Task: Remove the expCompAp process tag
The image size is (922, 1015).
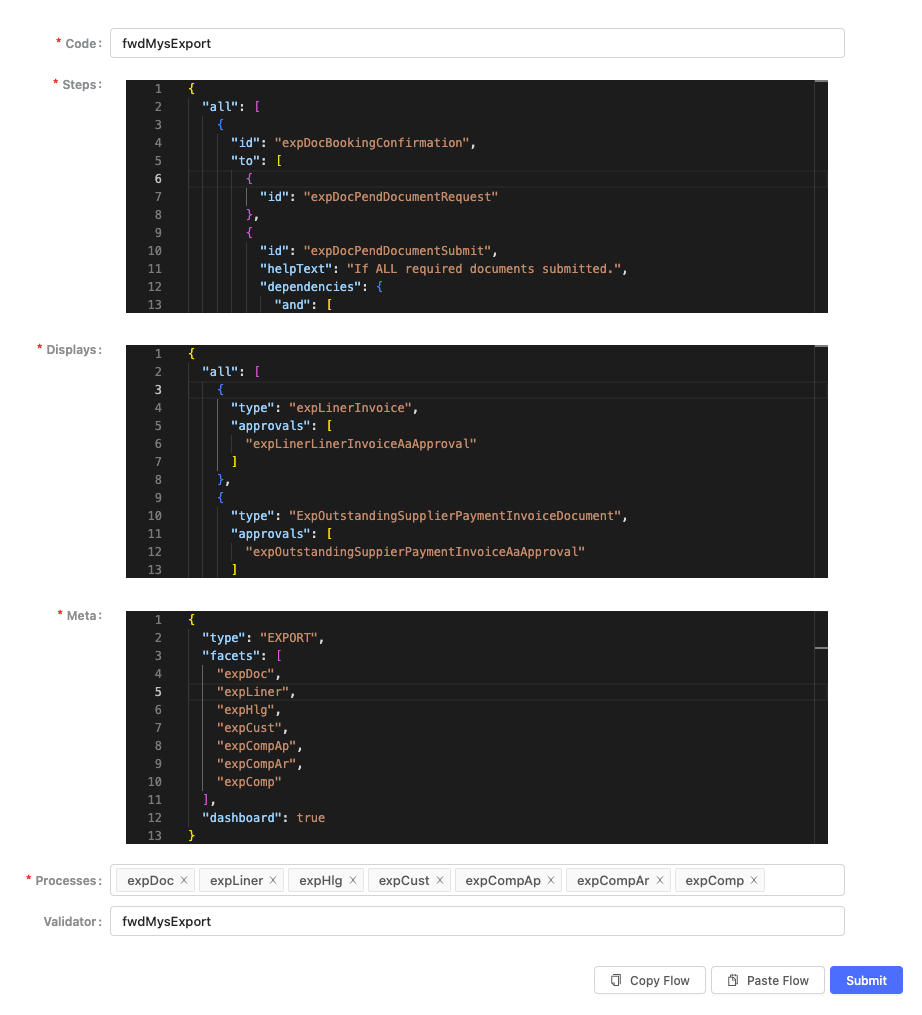Action: tap(551, 880)
